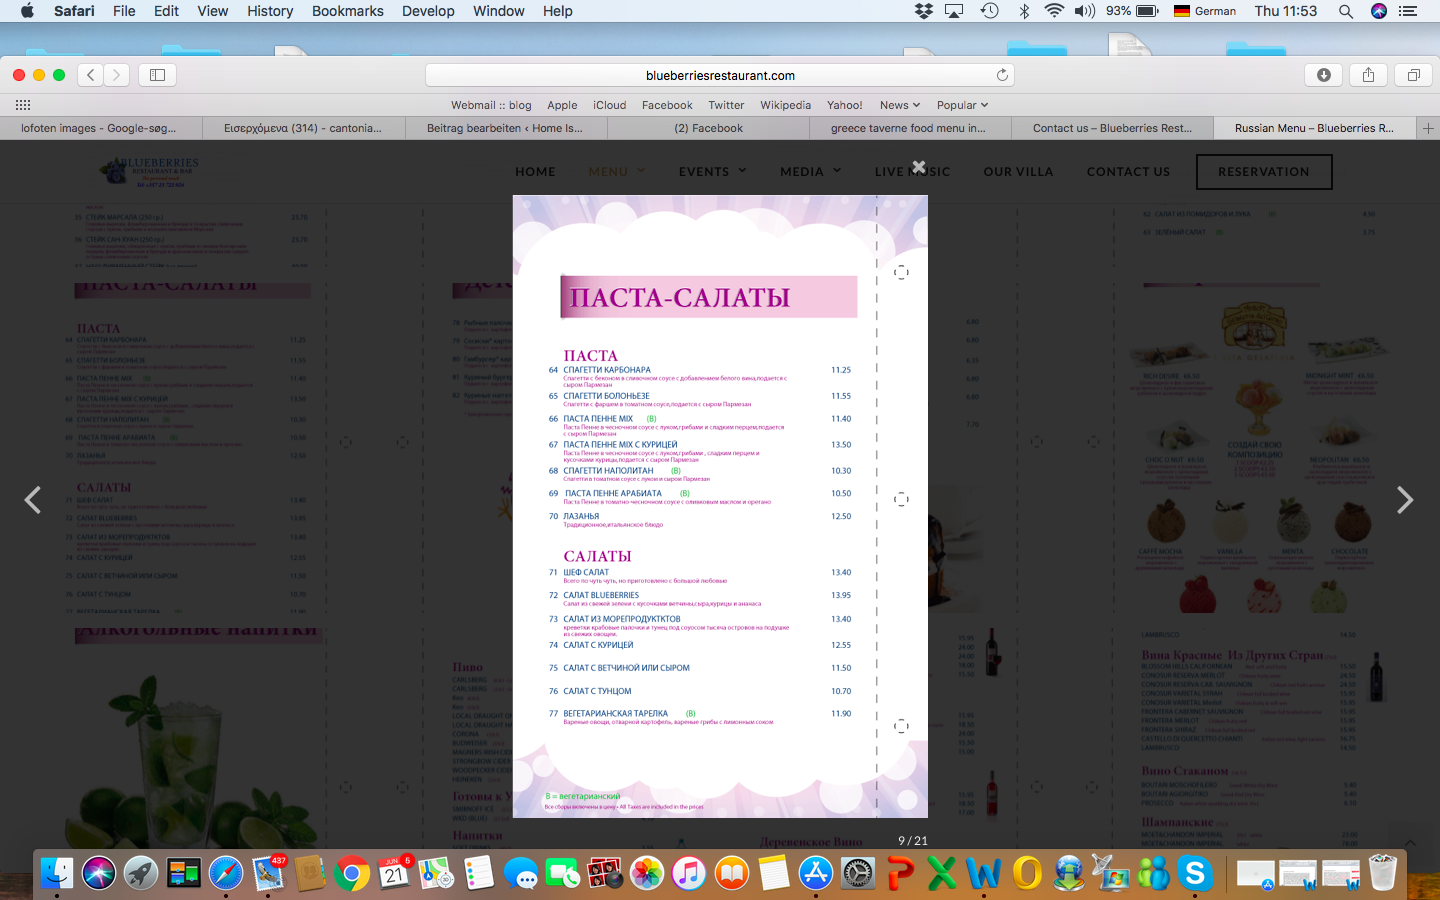Open System Preferences from the Dock
Viewport: 1440px width, 900px height.
pos(858,873)
